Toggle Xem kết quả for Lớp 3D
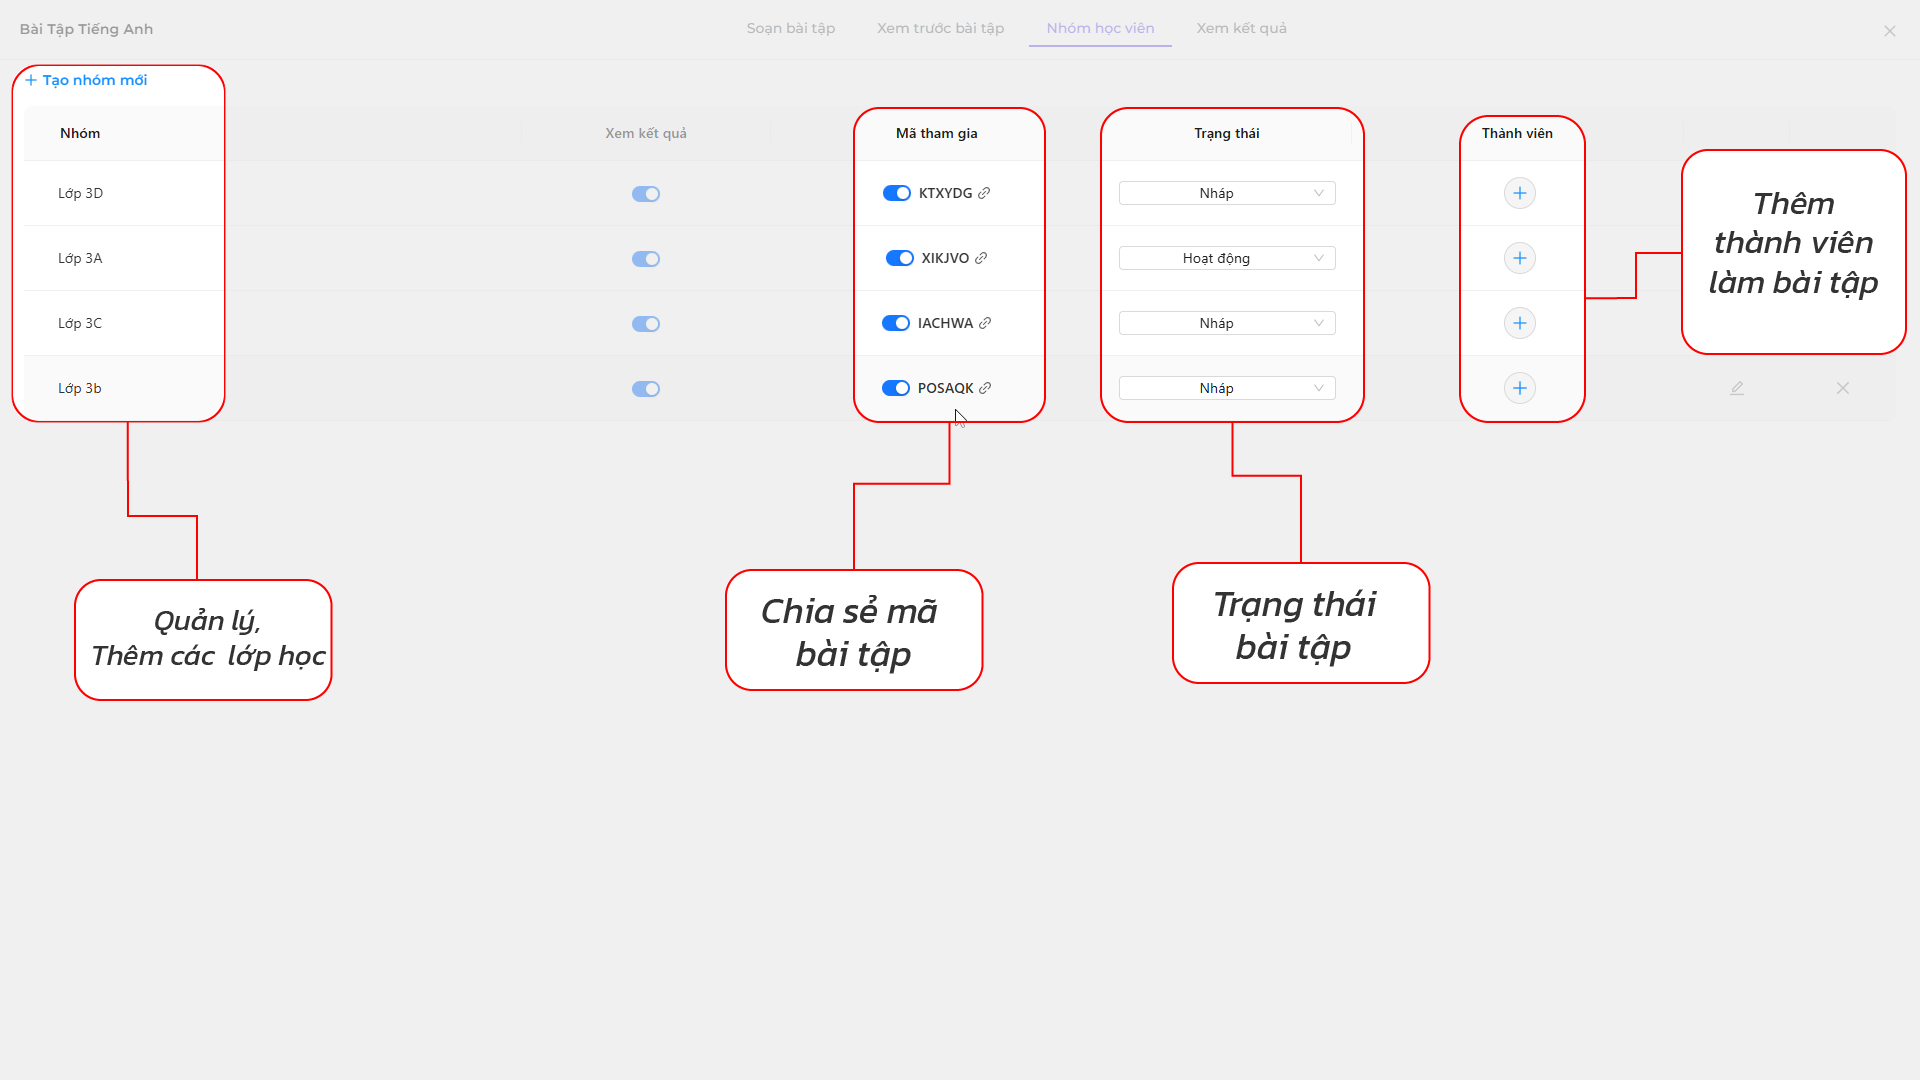Image resolution: width=1920 pixels, height=1080 pixels. point(646,194)
